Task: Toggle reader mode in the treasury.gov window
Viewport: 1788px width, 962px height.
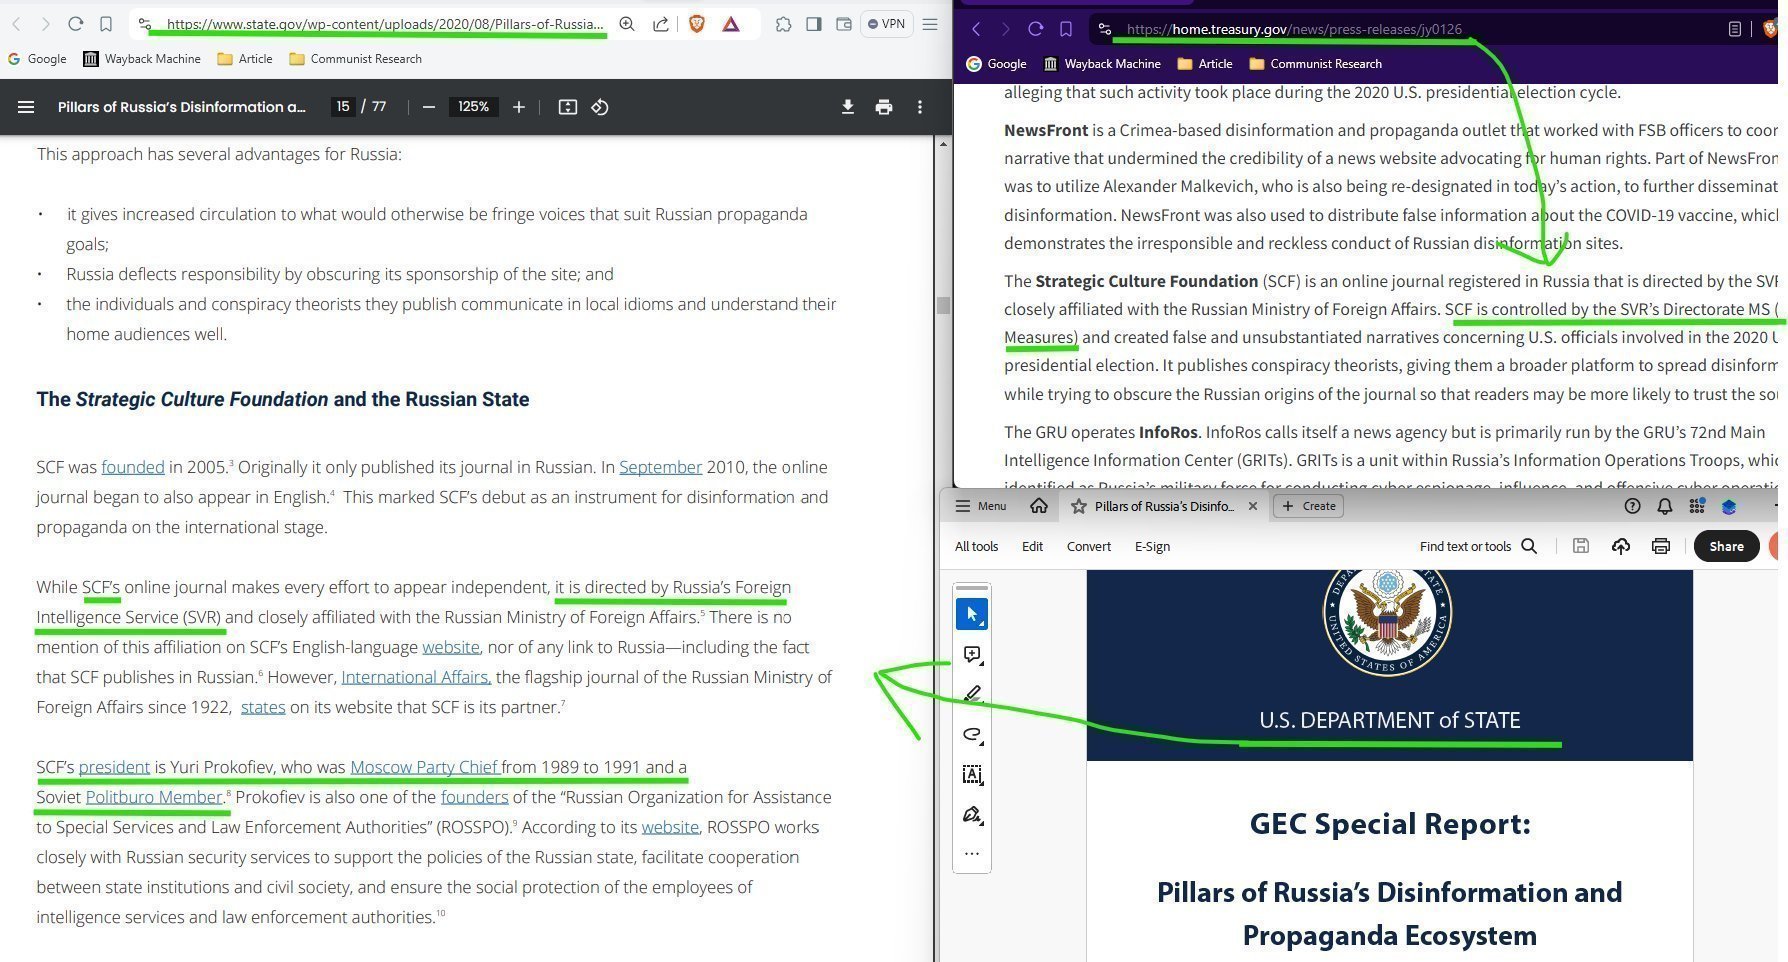Action: (x=1735, y=29)
